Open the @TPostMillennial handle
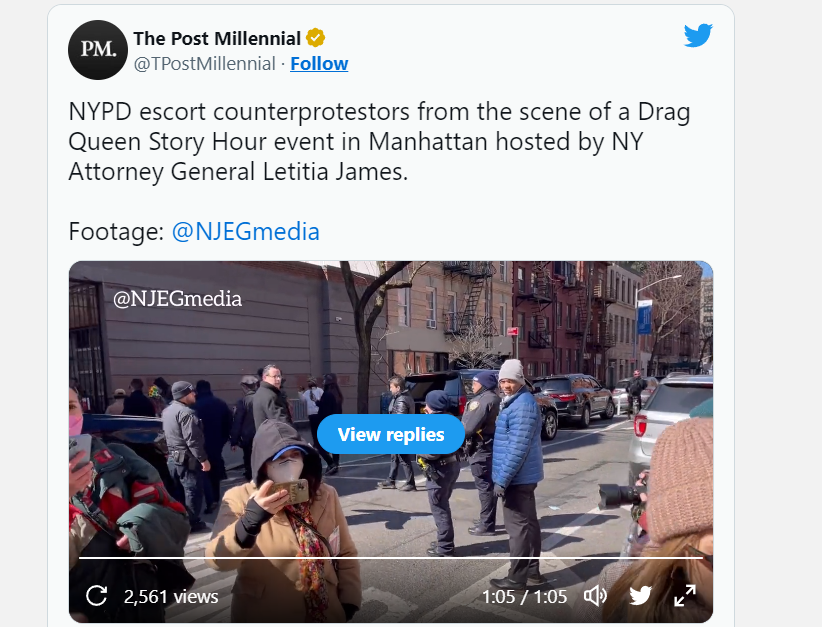 click(204, 63)
